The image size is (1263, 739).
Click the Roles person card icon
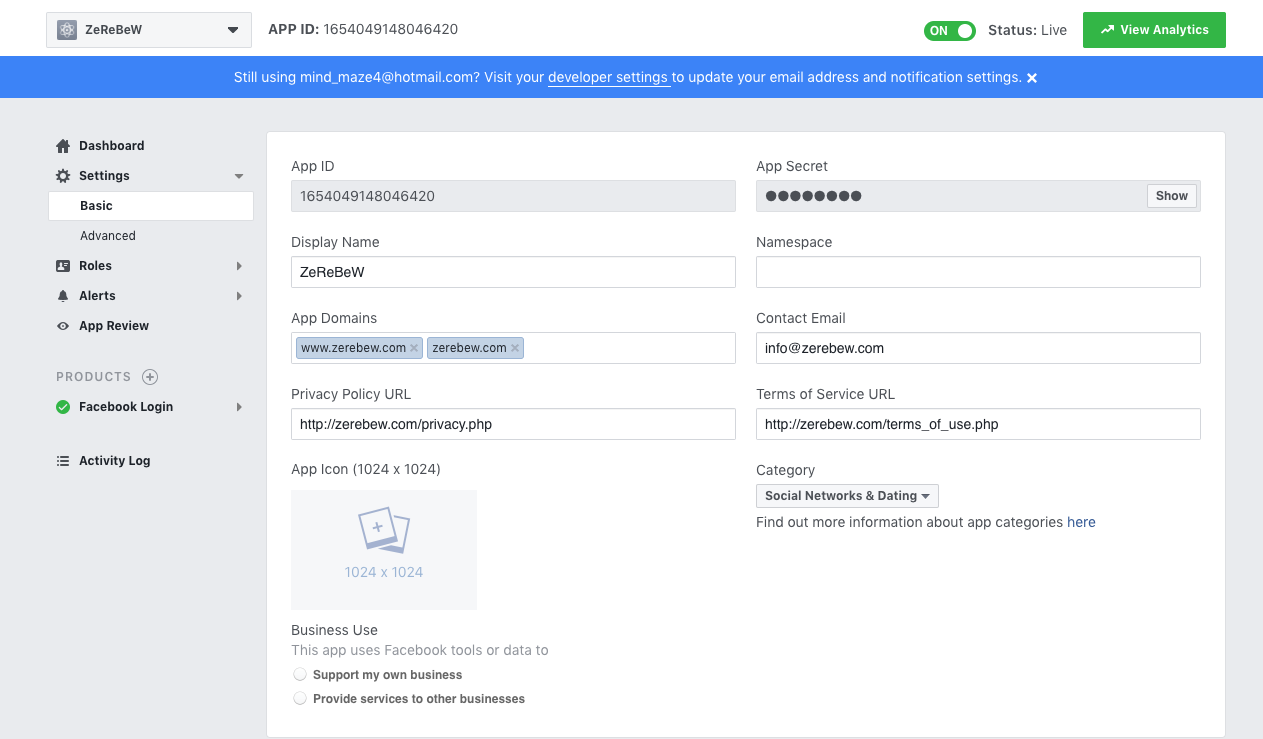pos(63,266)
